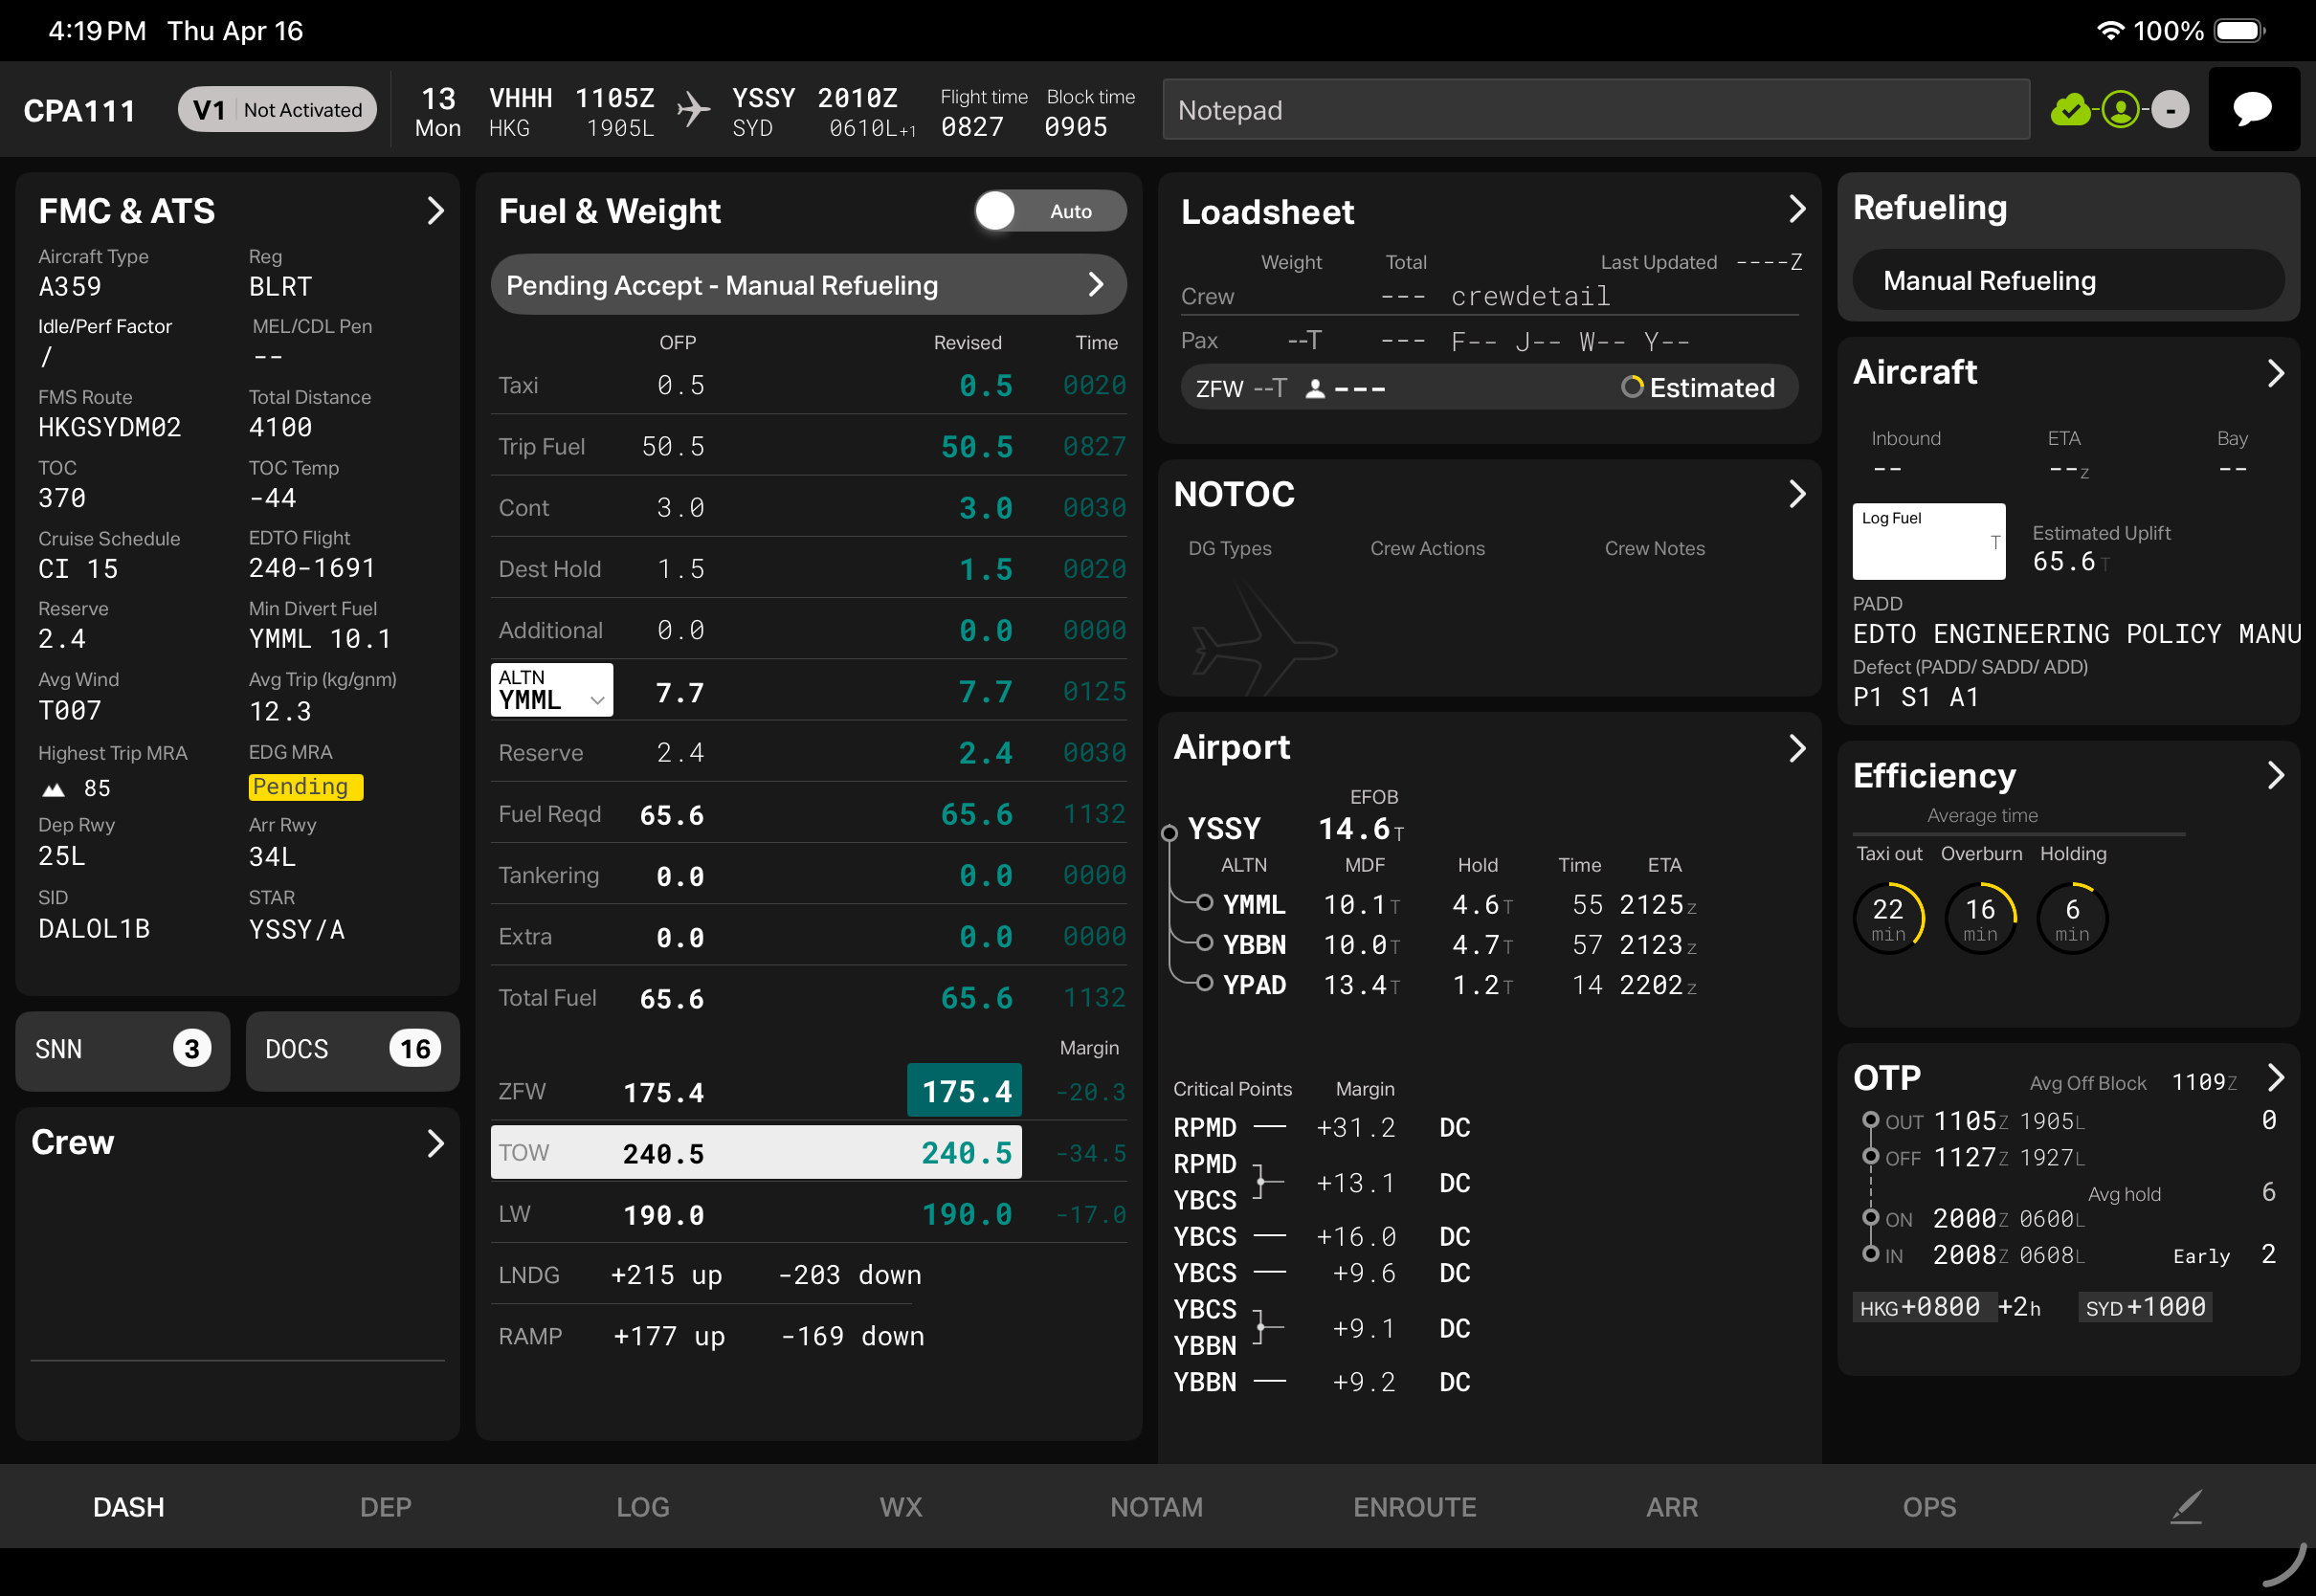Viewport: 2316px width, 1596px height.
Task: Tap the revised Total Fuel 65.6 value
Action: pyautogui.click(x=977, y=998)
